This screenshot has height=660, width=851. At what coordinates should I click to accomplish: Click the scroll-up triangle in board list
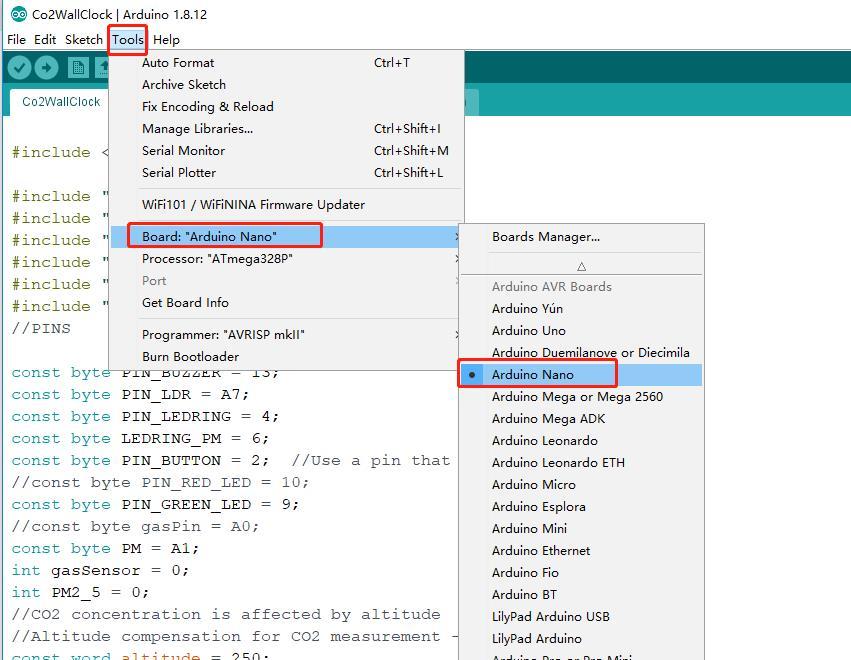click(x=581, y=266)
